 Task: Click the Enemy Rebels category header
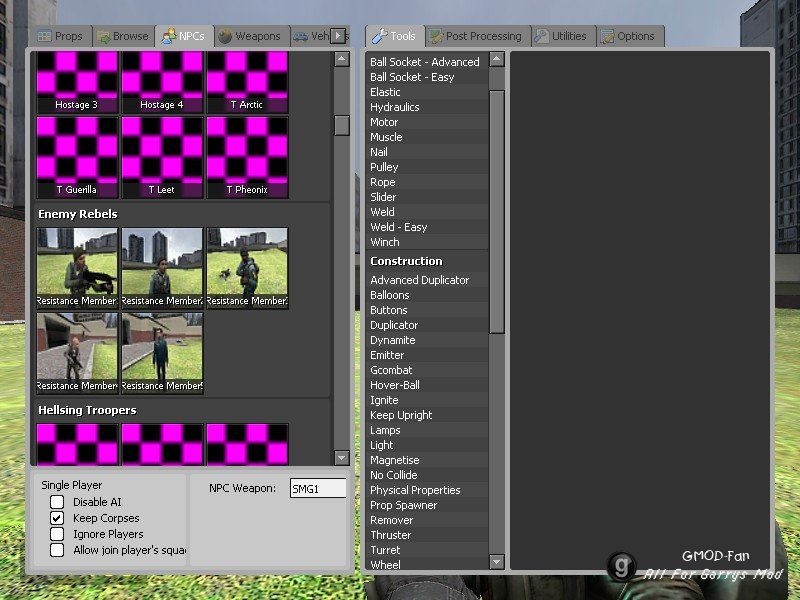pyautogui.click(x=78, y=214)
